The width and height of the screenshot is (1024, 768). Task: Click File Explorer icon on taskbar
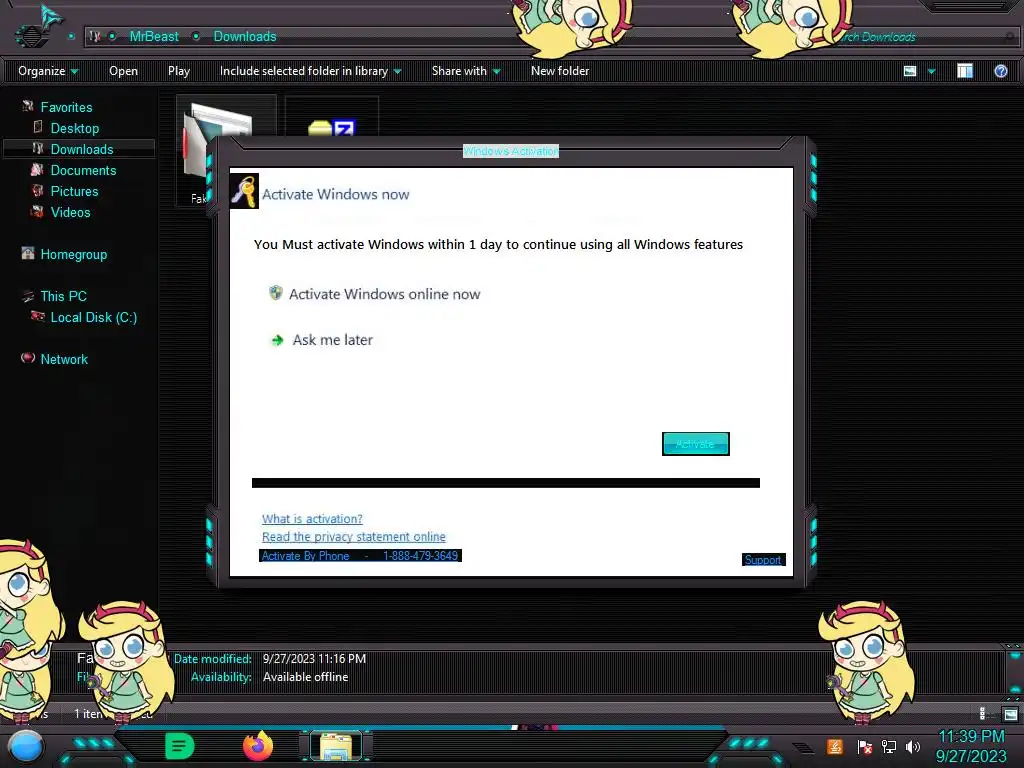[336, 747]
